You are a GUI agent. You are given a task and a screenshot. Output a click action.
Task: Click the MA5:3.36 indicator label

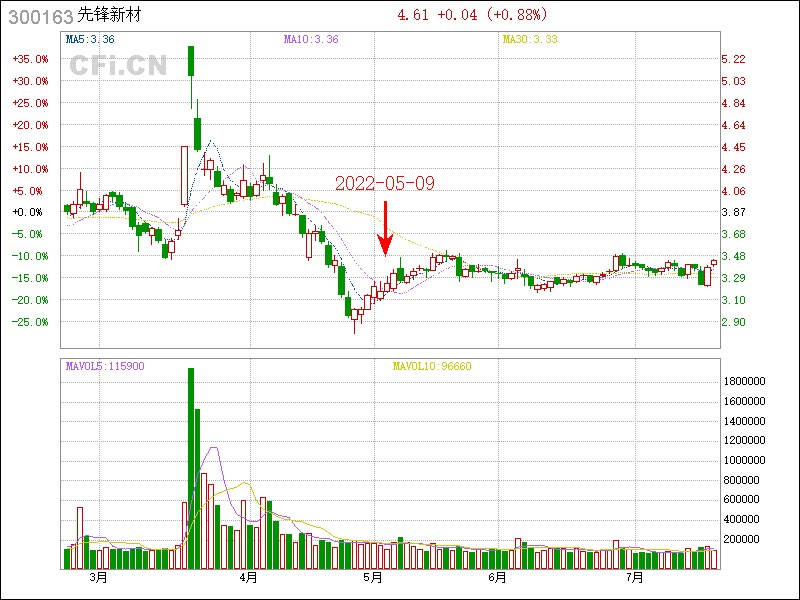point(90,39)
